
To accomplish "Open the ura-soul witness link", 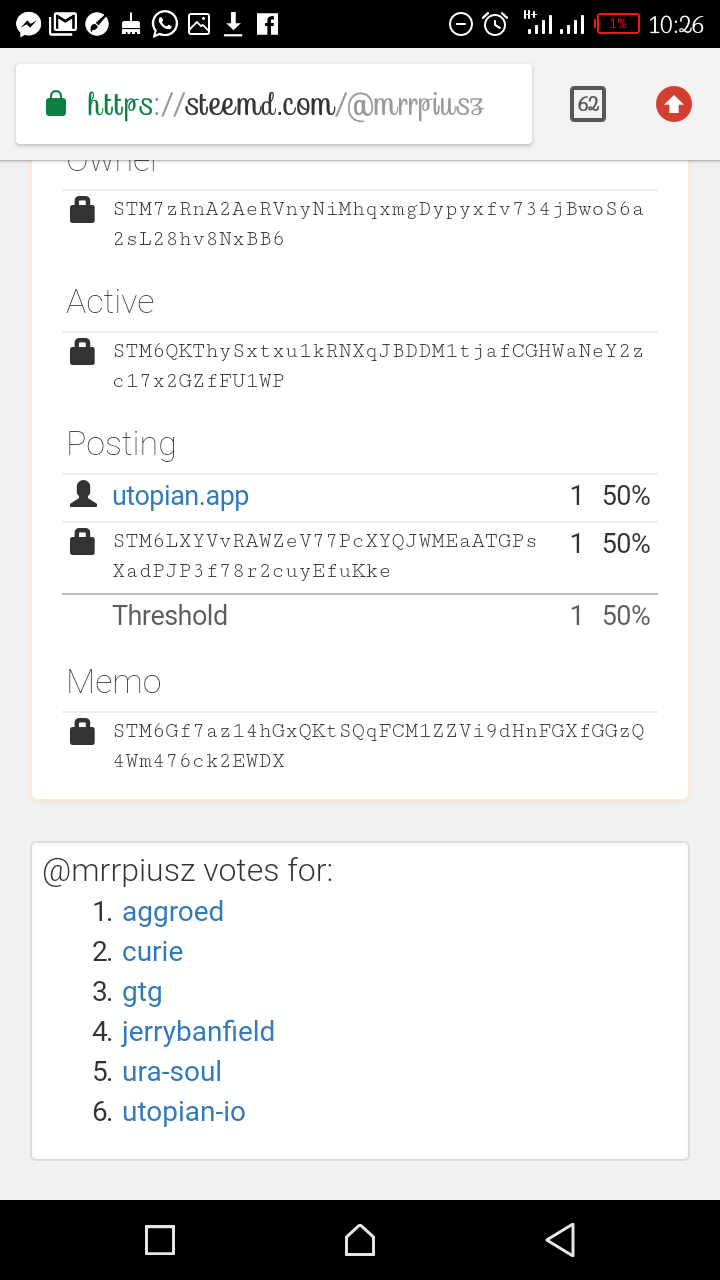I will click(172, 1071).
